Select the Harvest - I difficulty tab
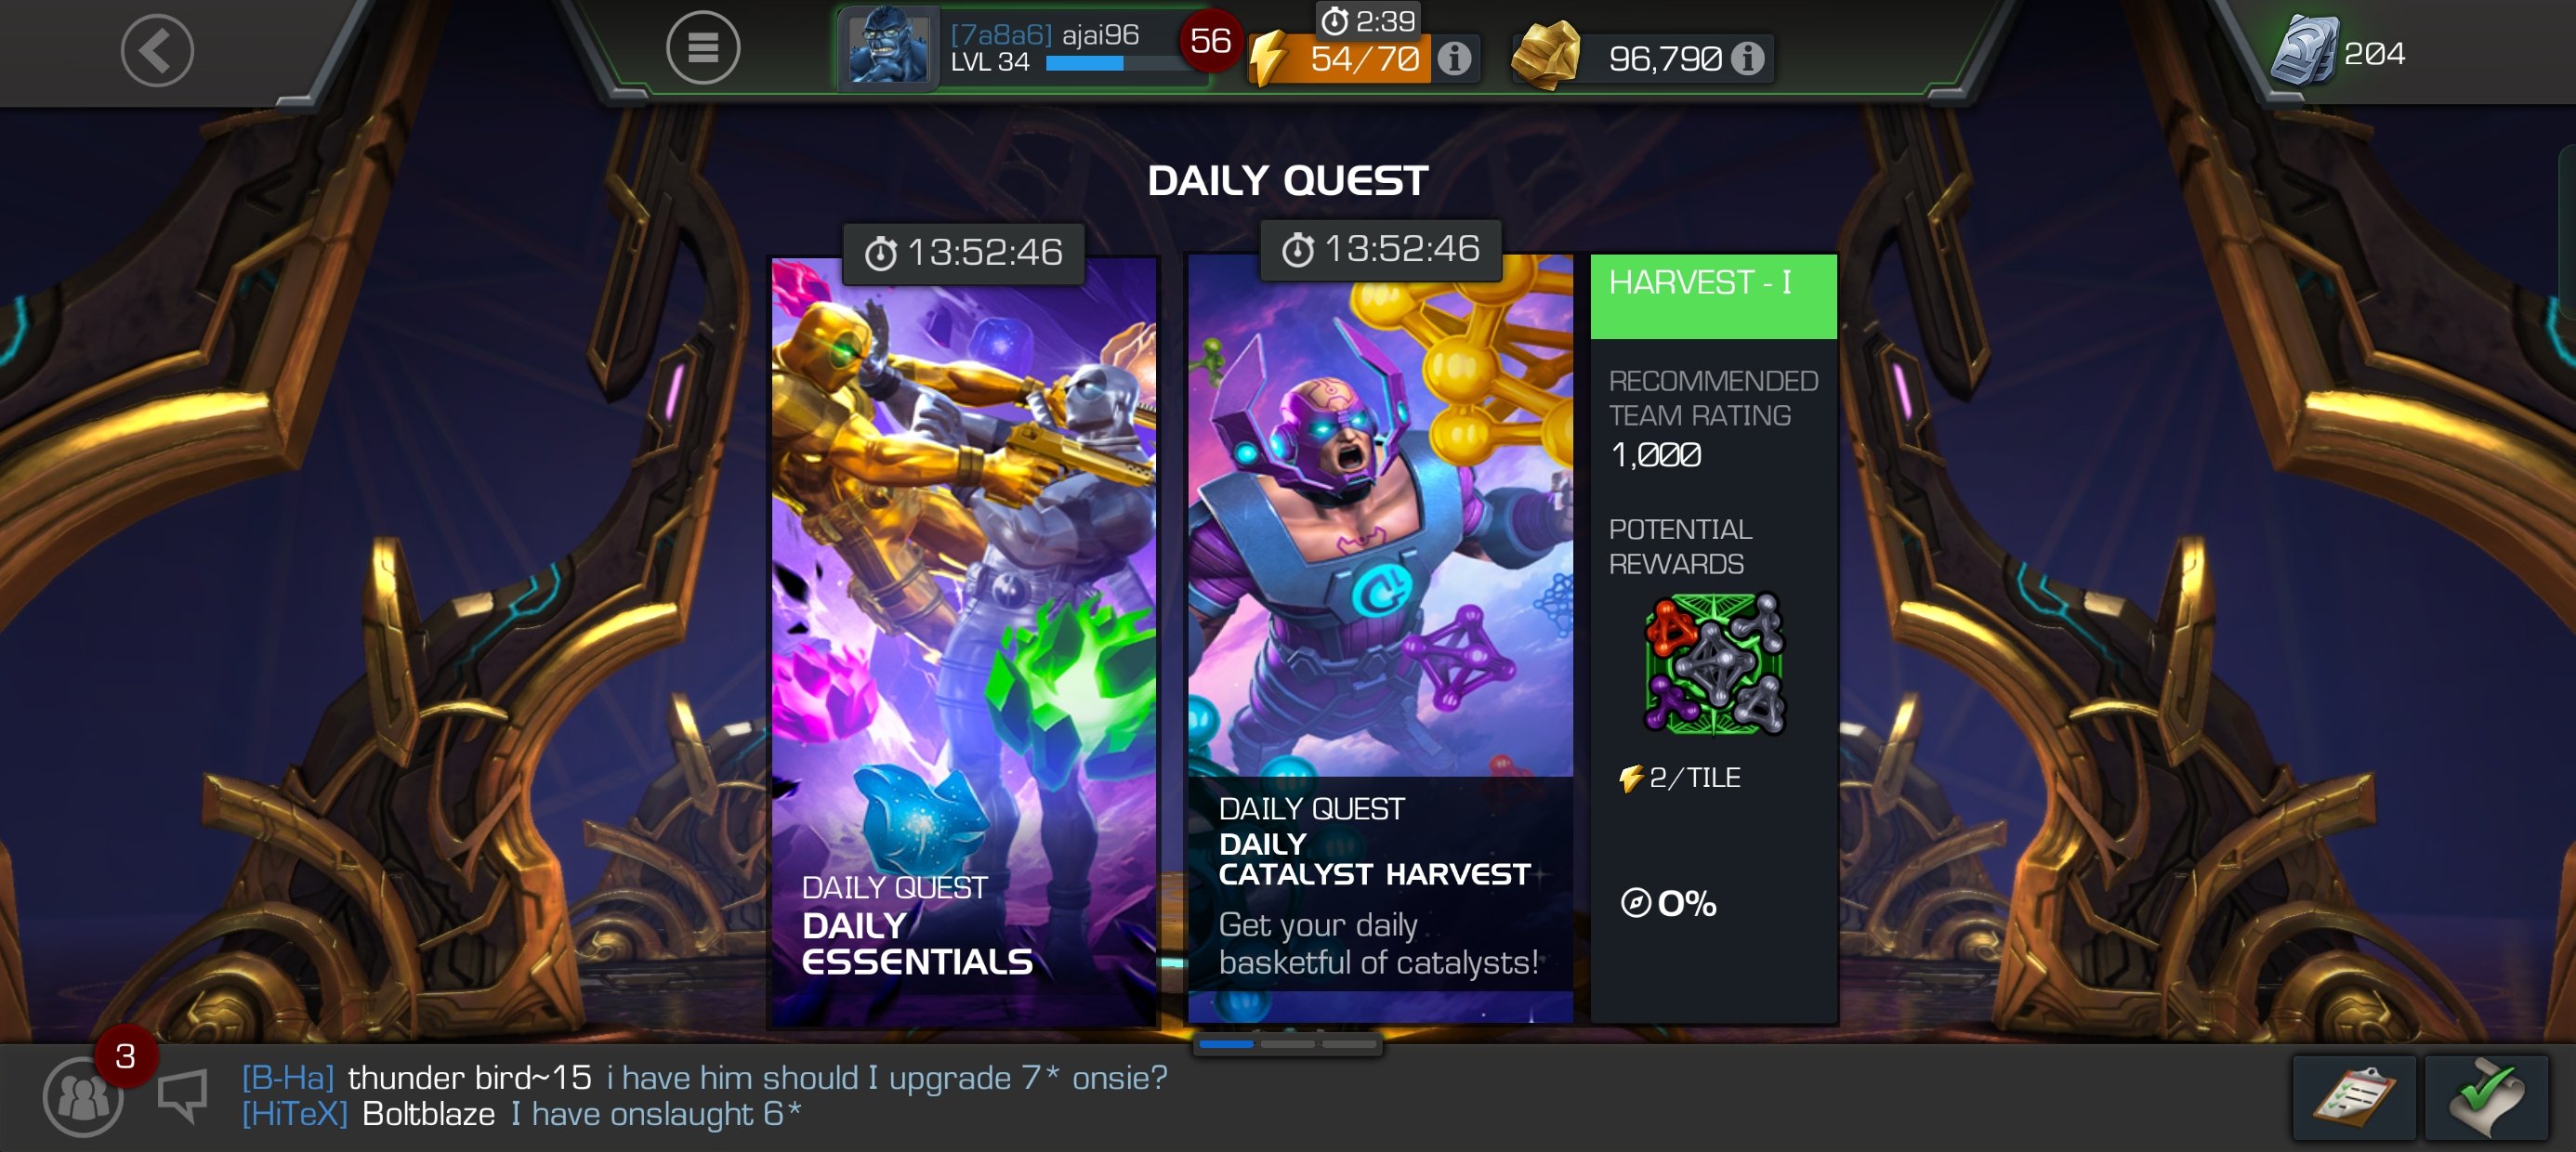The image size is (2576, 1152). coord(1713,296)
